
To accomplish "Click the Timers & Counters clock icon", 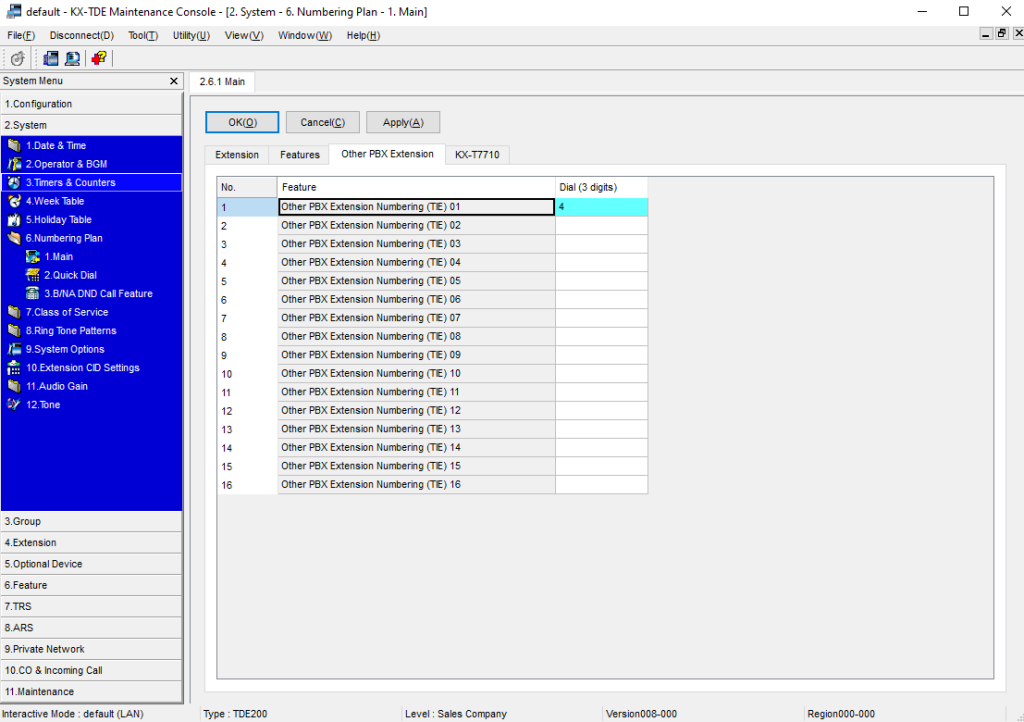I will coord(14,183).
